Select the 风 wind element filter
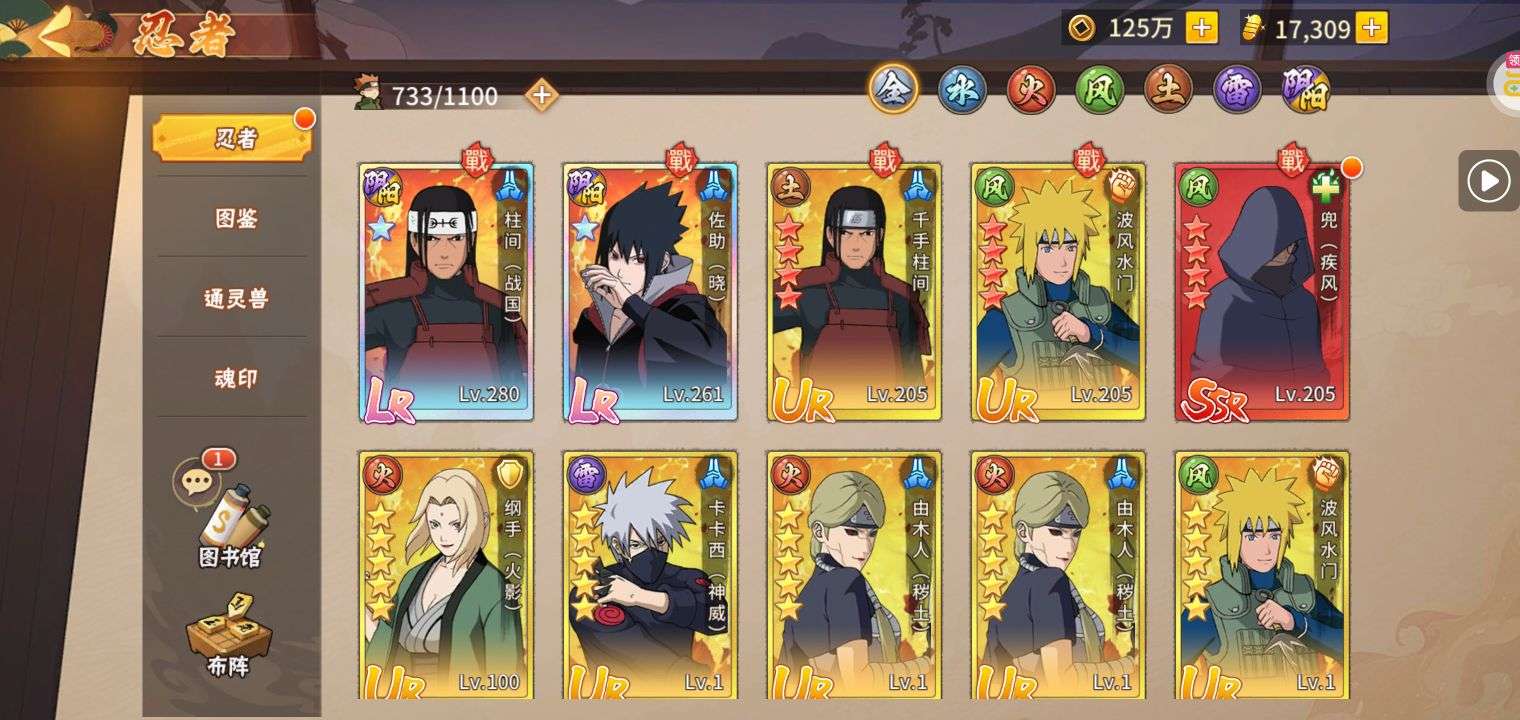 coord(1100,91)
